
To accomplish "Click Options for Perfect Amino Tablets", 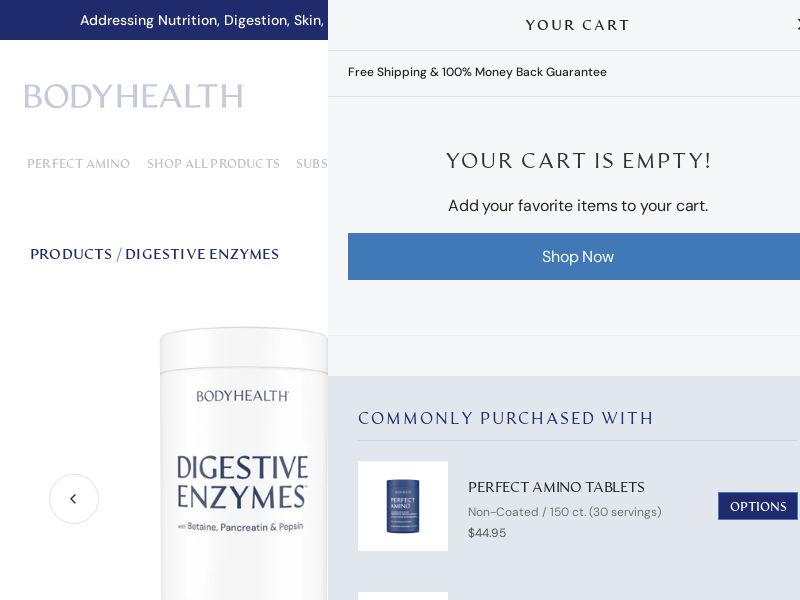I will click(x=758, y=506).
